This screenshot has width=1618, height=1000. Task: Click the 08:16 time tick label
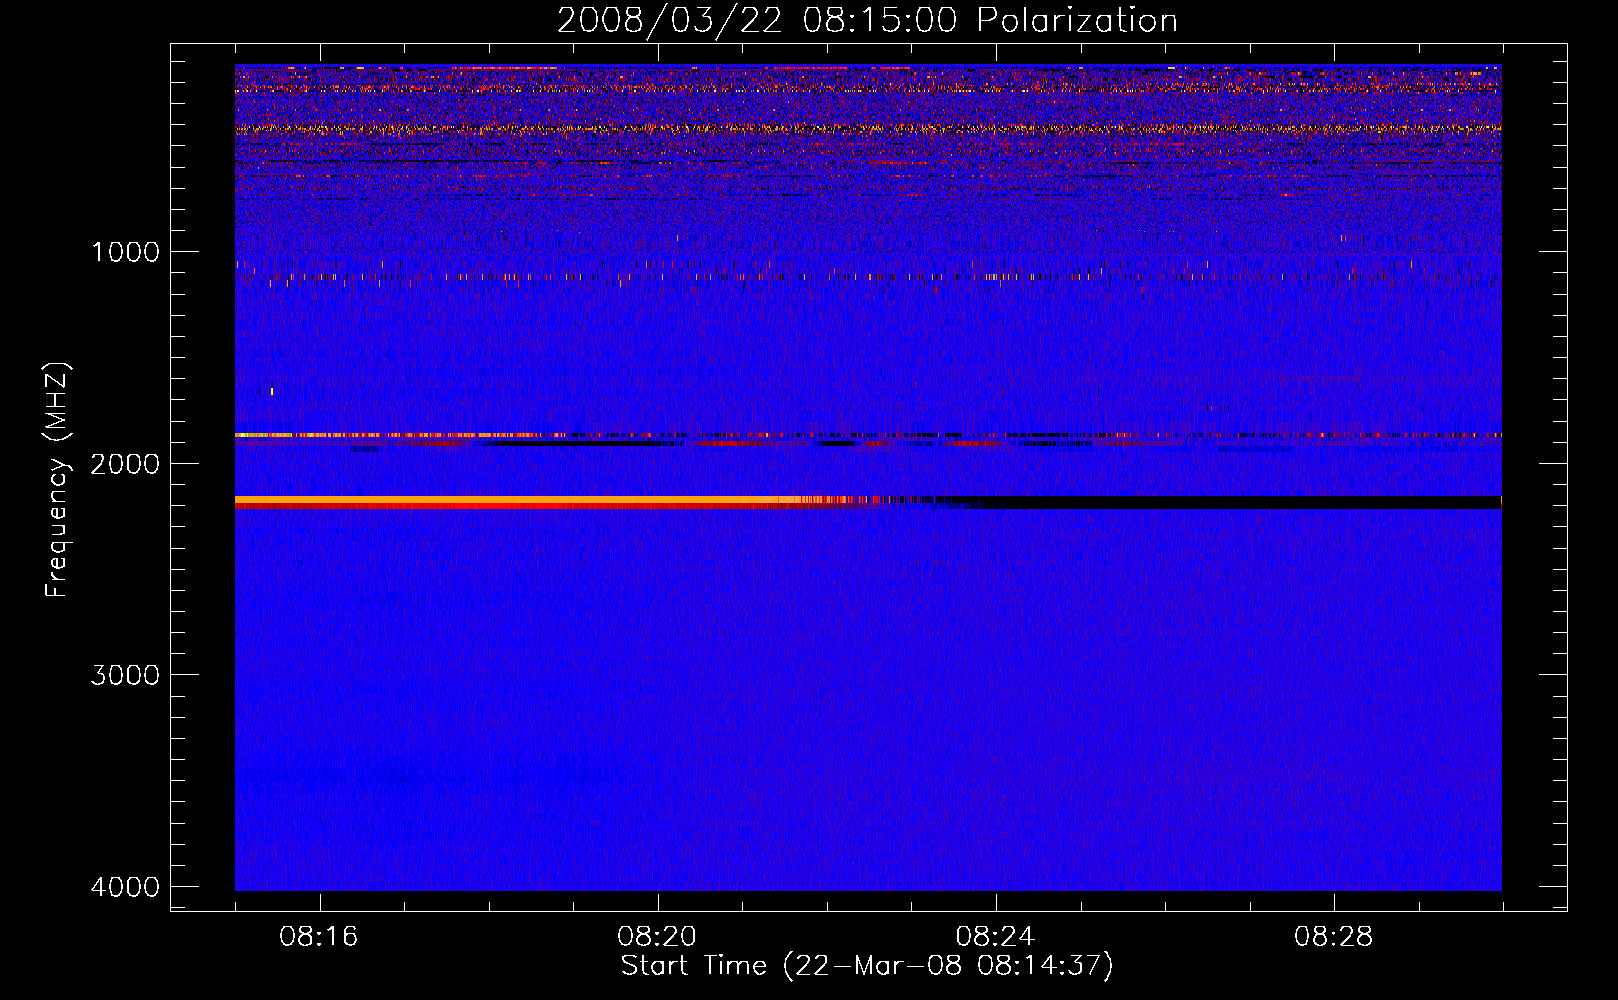coord(319,937)
